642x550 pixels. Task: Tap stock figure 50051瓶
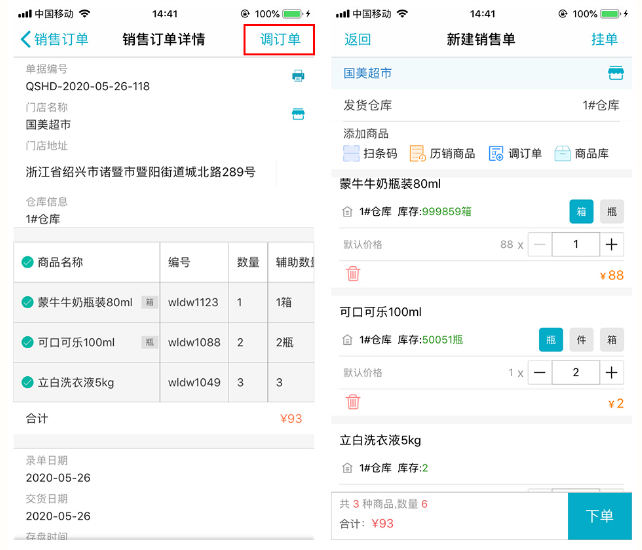click(x=443, y=340)
